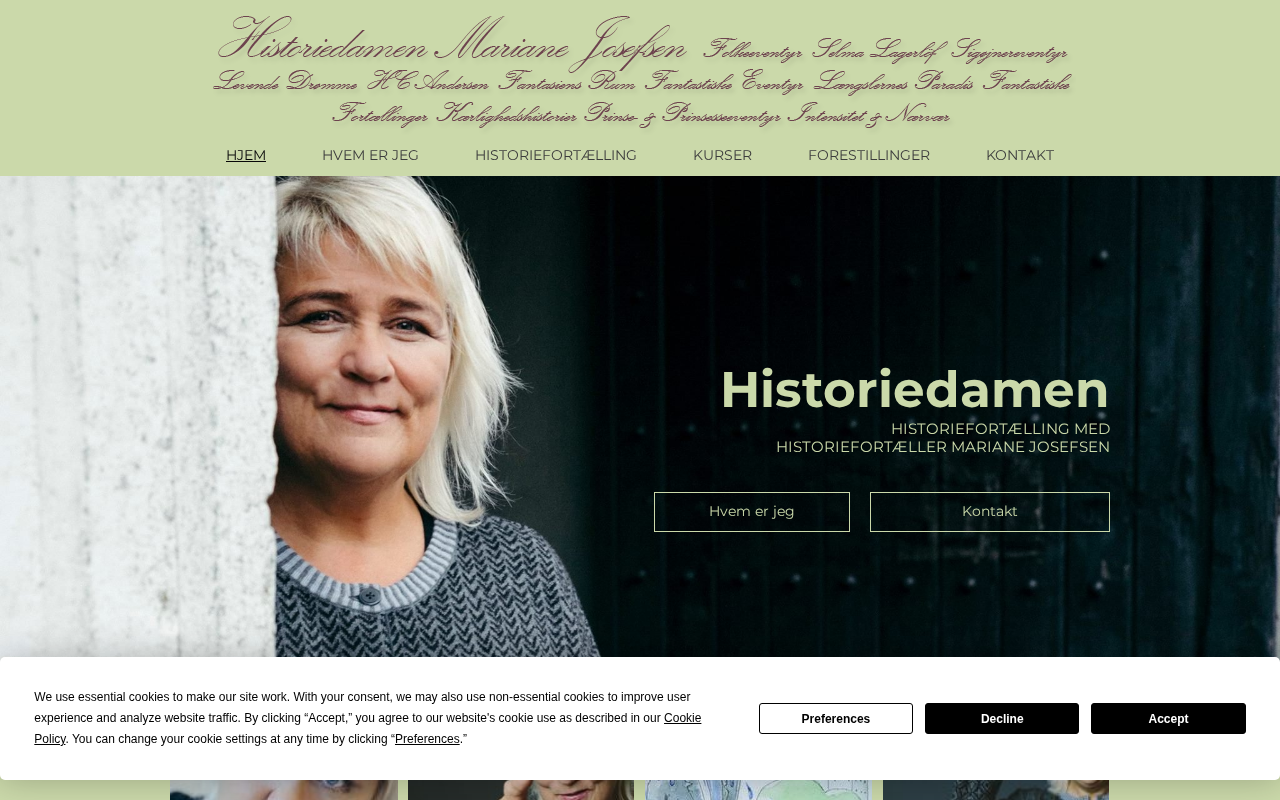Open the HJEM menu item

tap(246, 155)
